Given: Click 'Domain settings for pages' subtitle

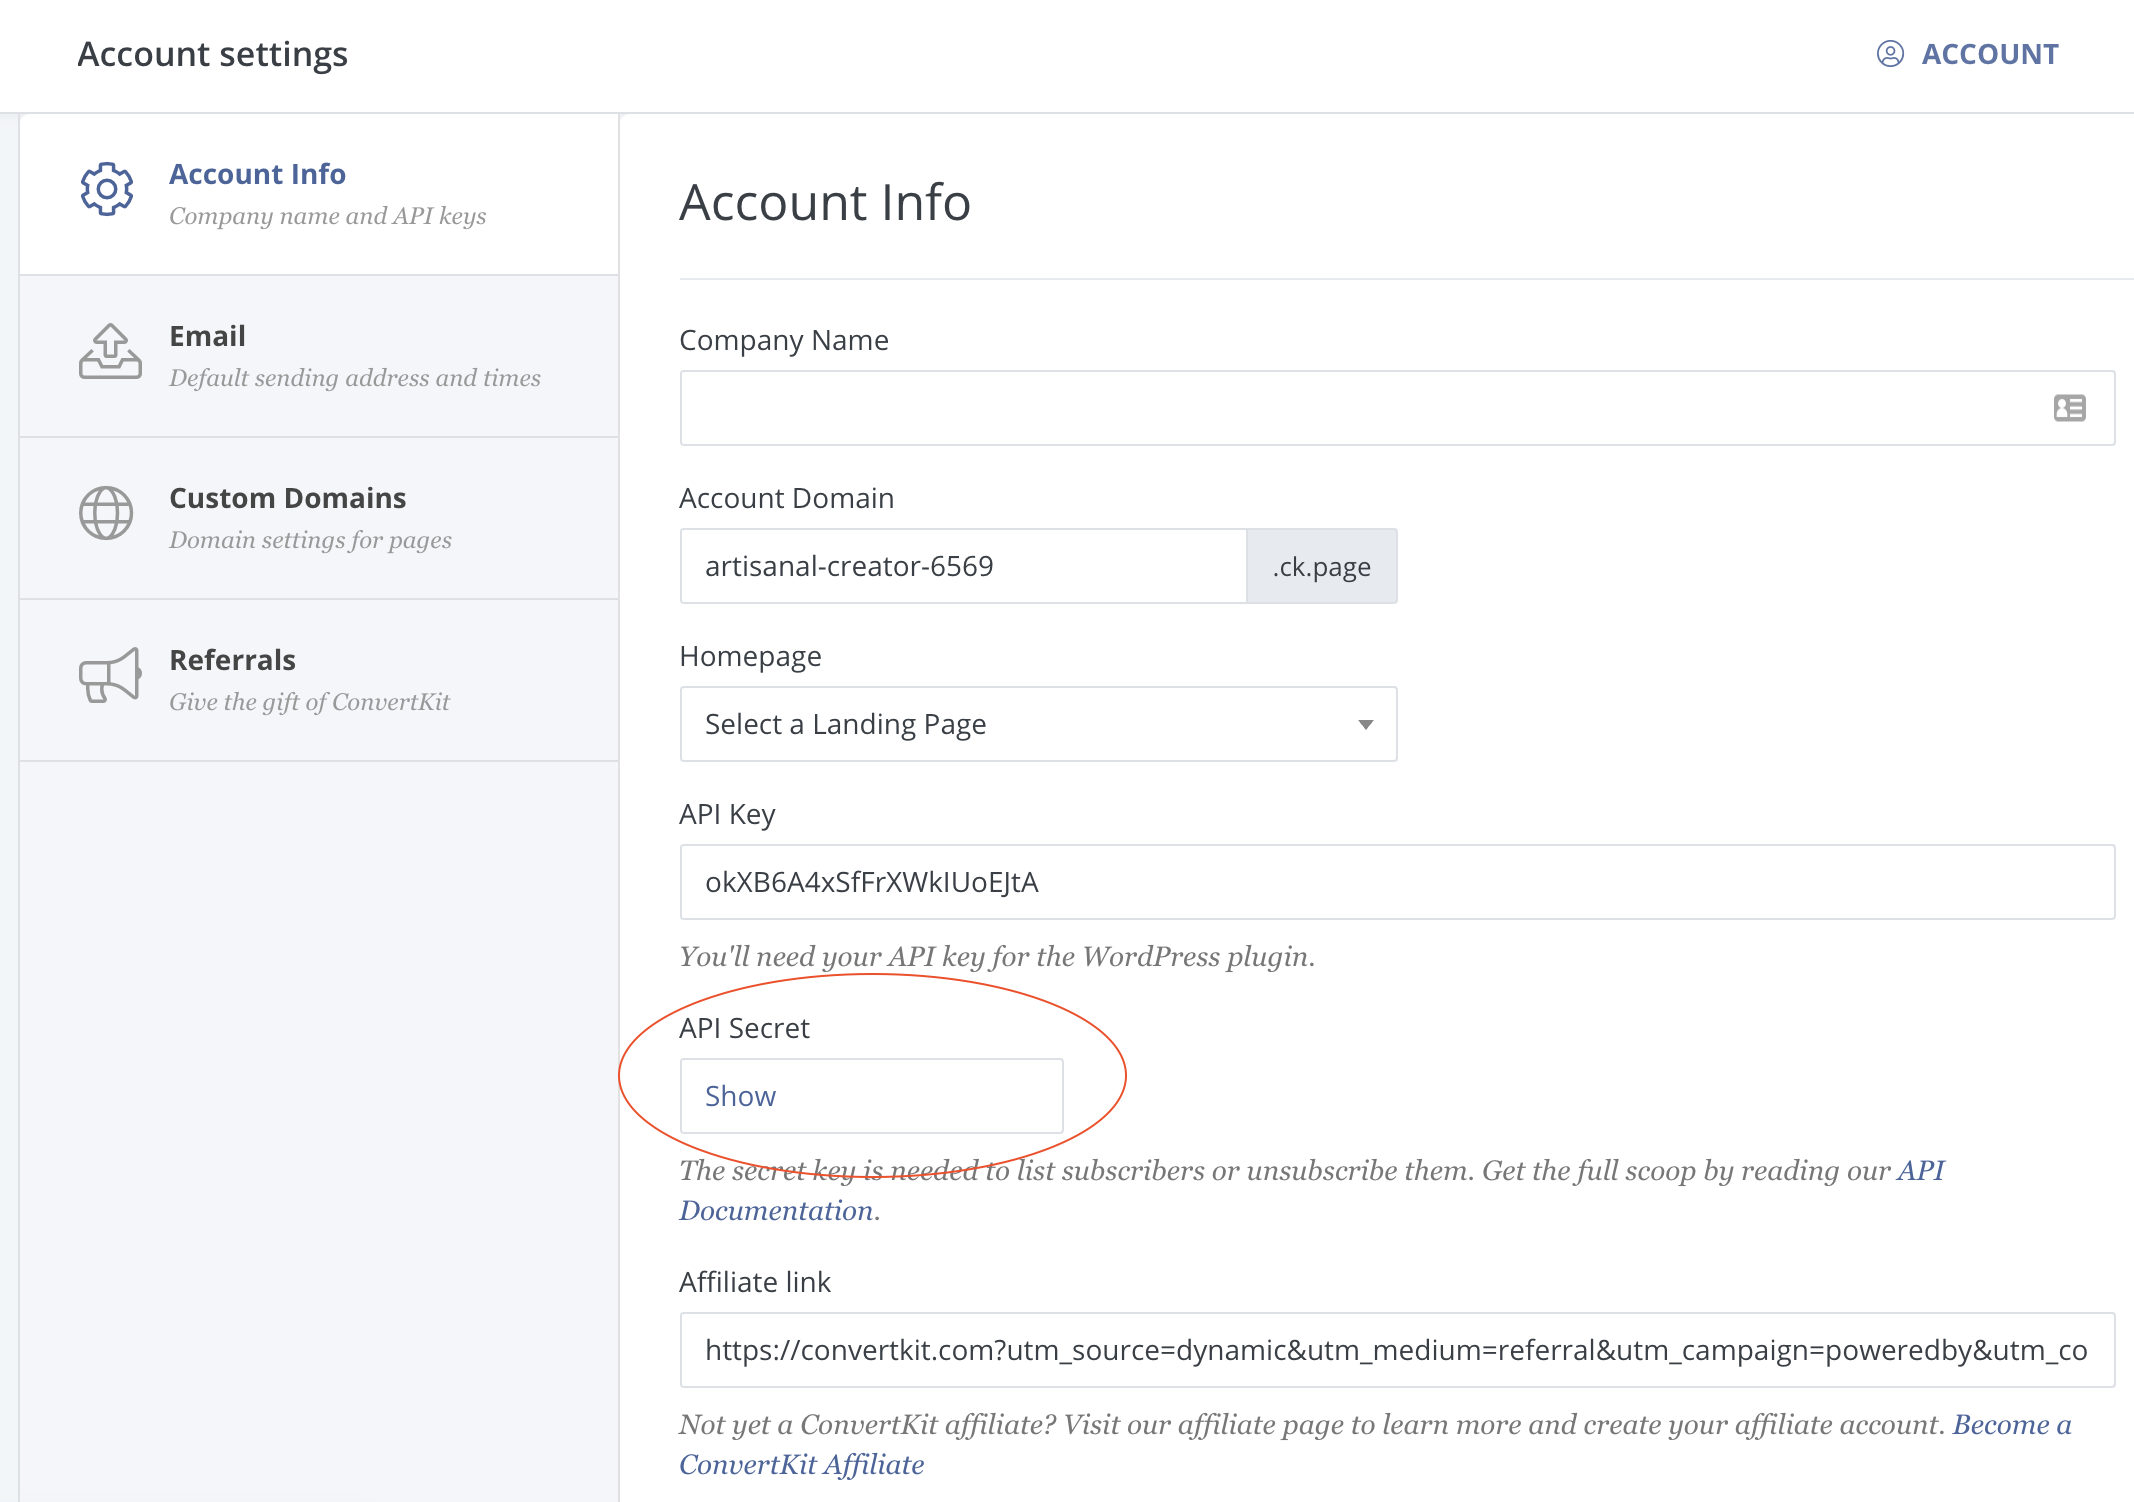Looking at the screenshot, I should pos(310,540).
